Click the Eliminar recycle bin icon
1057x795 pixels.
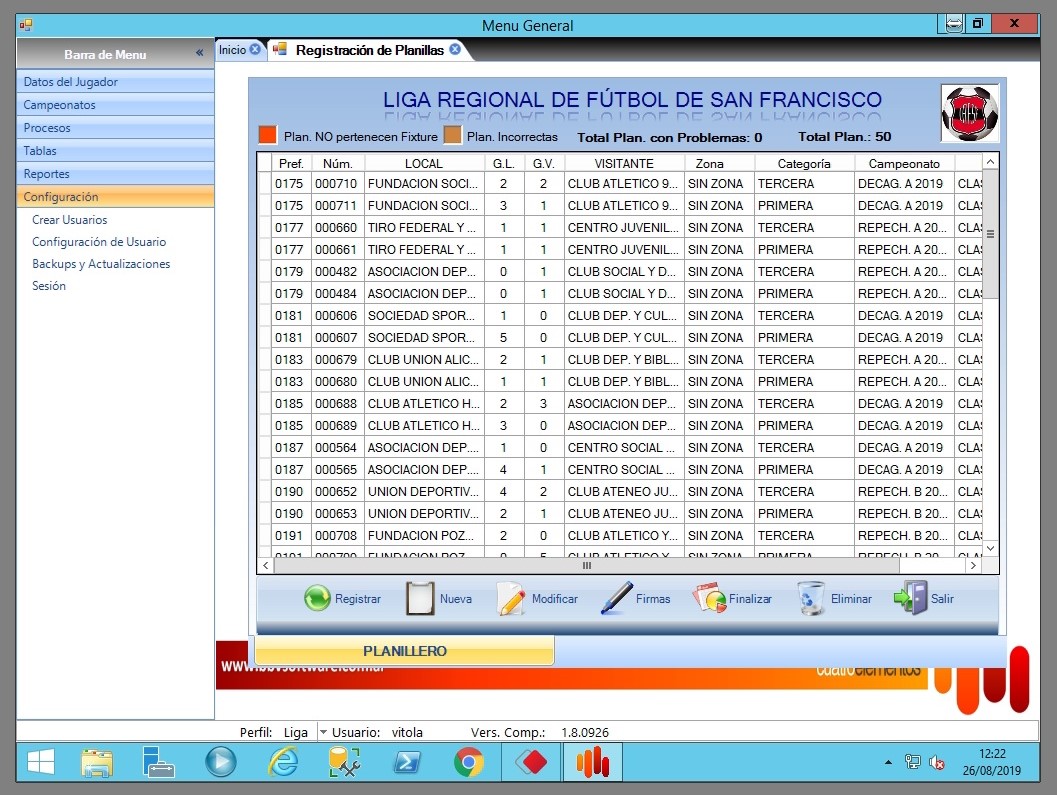[x=811, y=598]
